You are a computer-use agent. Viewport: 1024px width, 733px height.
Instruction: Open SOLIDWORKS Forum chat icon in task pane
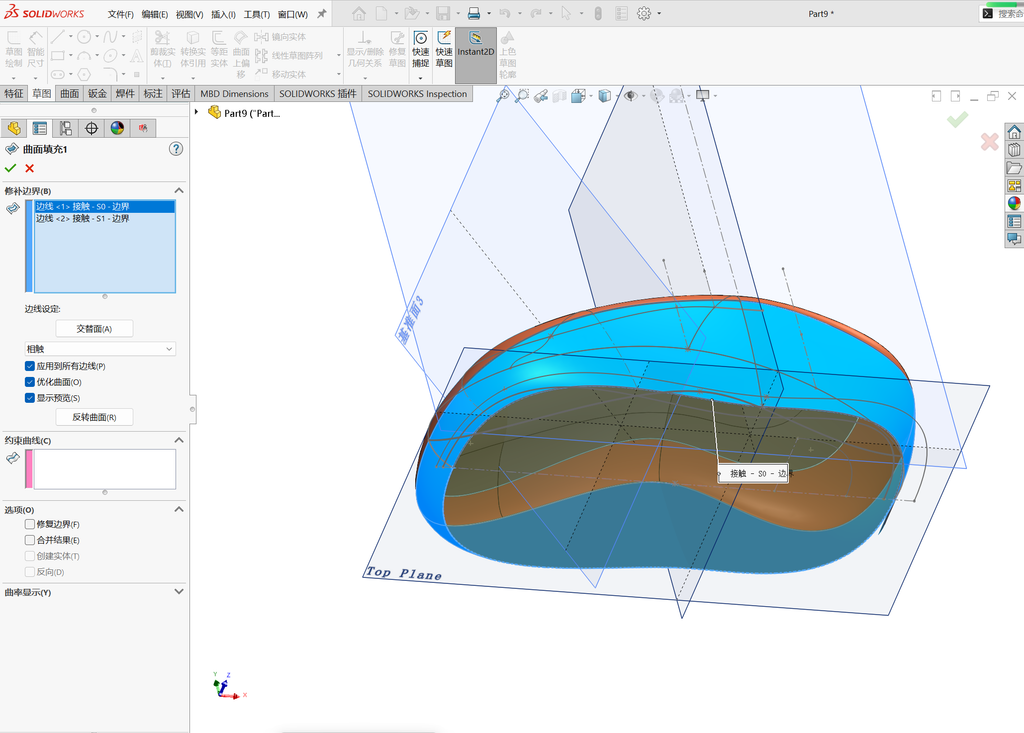pos(1014,239)
